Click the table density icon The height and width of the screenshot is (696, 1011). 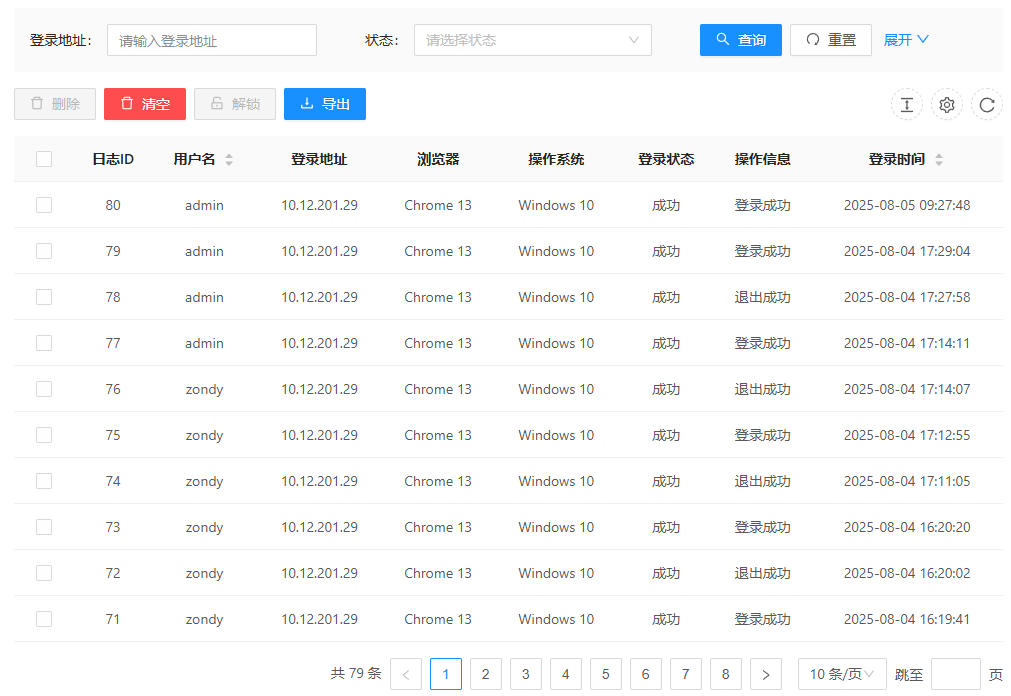(x=906, y=104)
